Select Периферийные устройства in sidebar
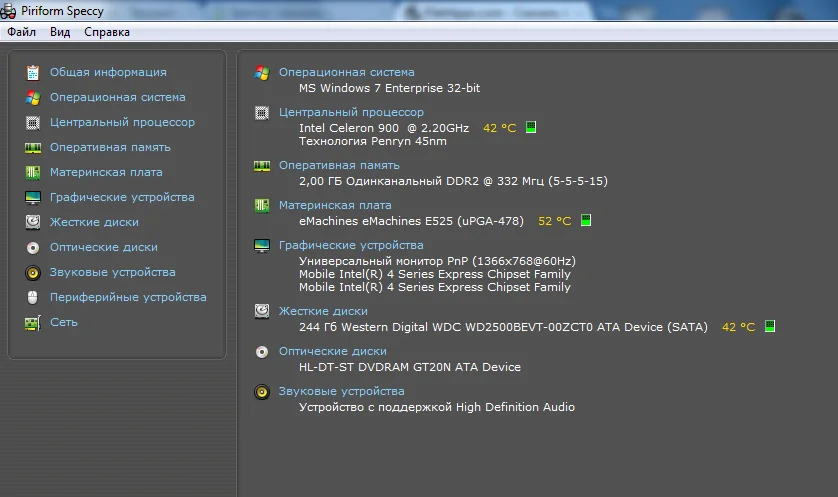Screen dimensions: 838x497 pyautogui.click(x=128, y=297)
